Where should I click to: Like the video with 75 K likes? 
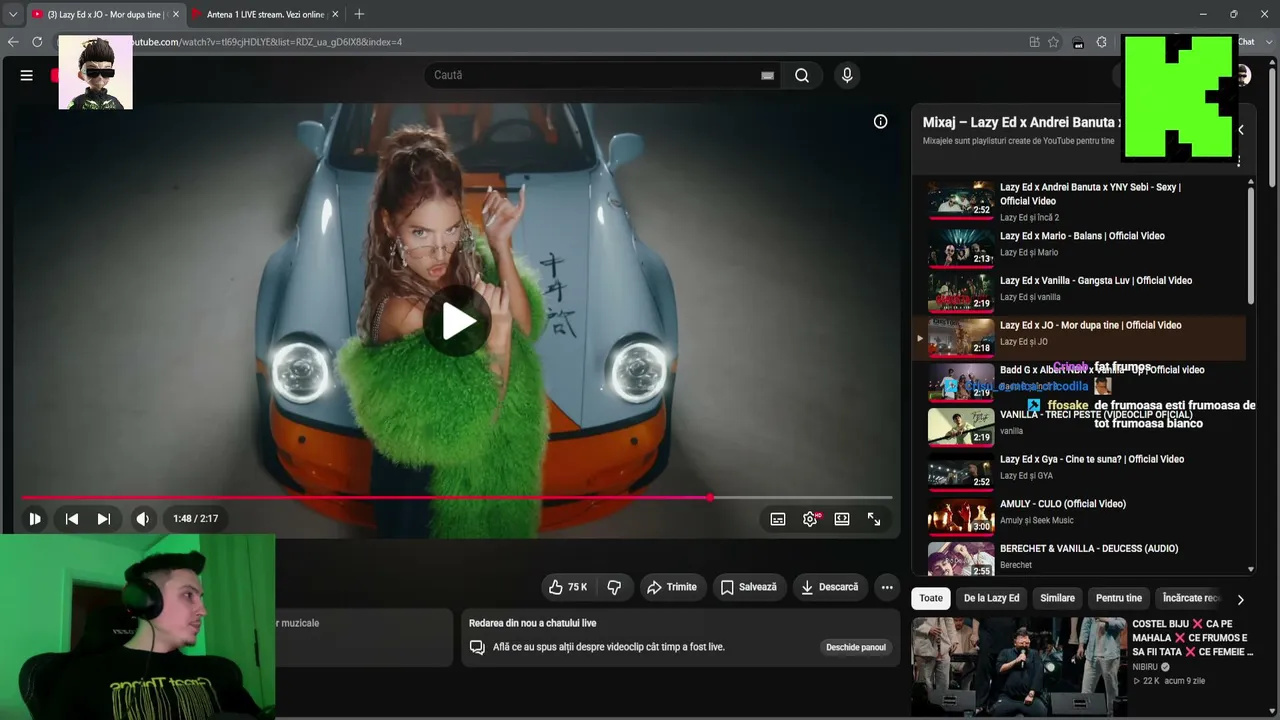(567, 587)
